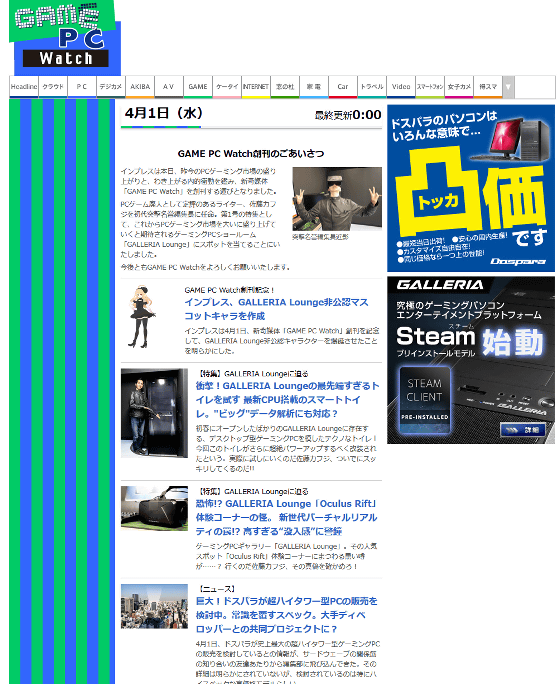Screen dimensions: 560x684
Task: Open the Video nav tab
Action: click(401, 87)
